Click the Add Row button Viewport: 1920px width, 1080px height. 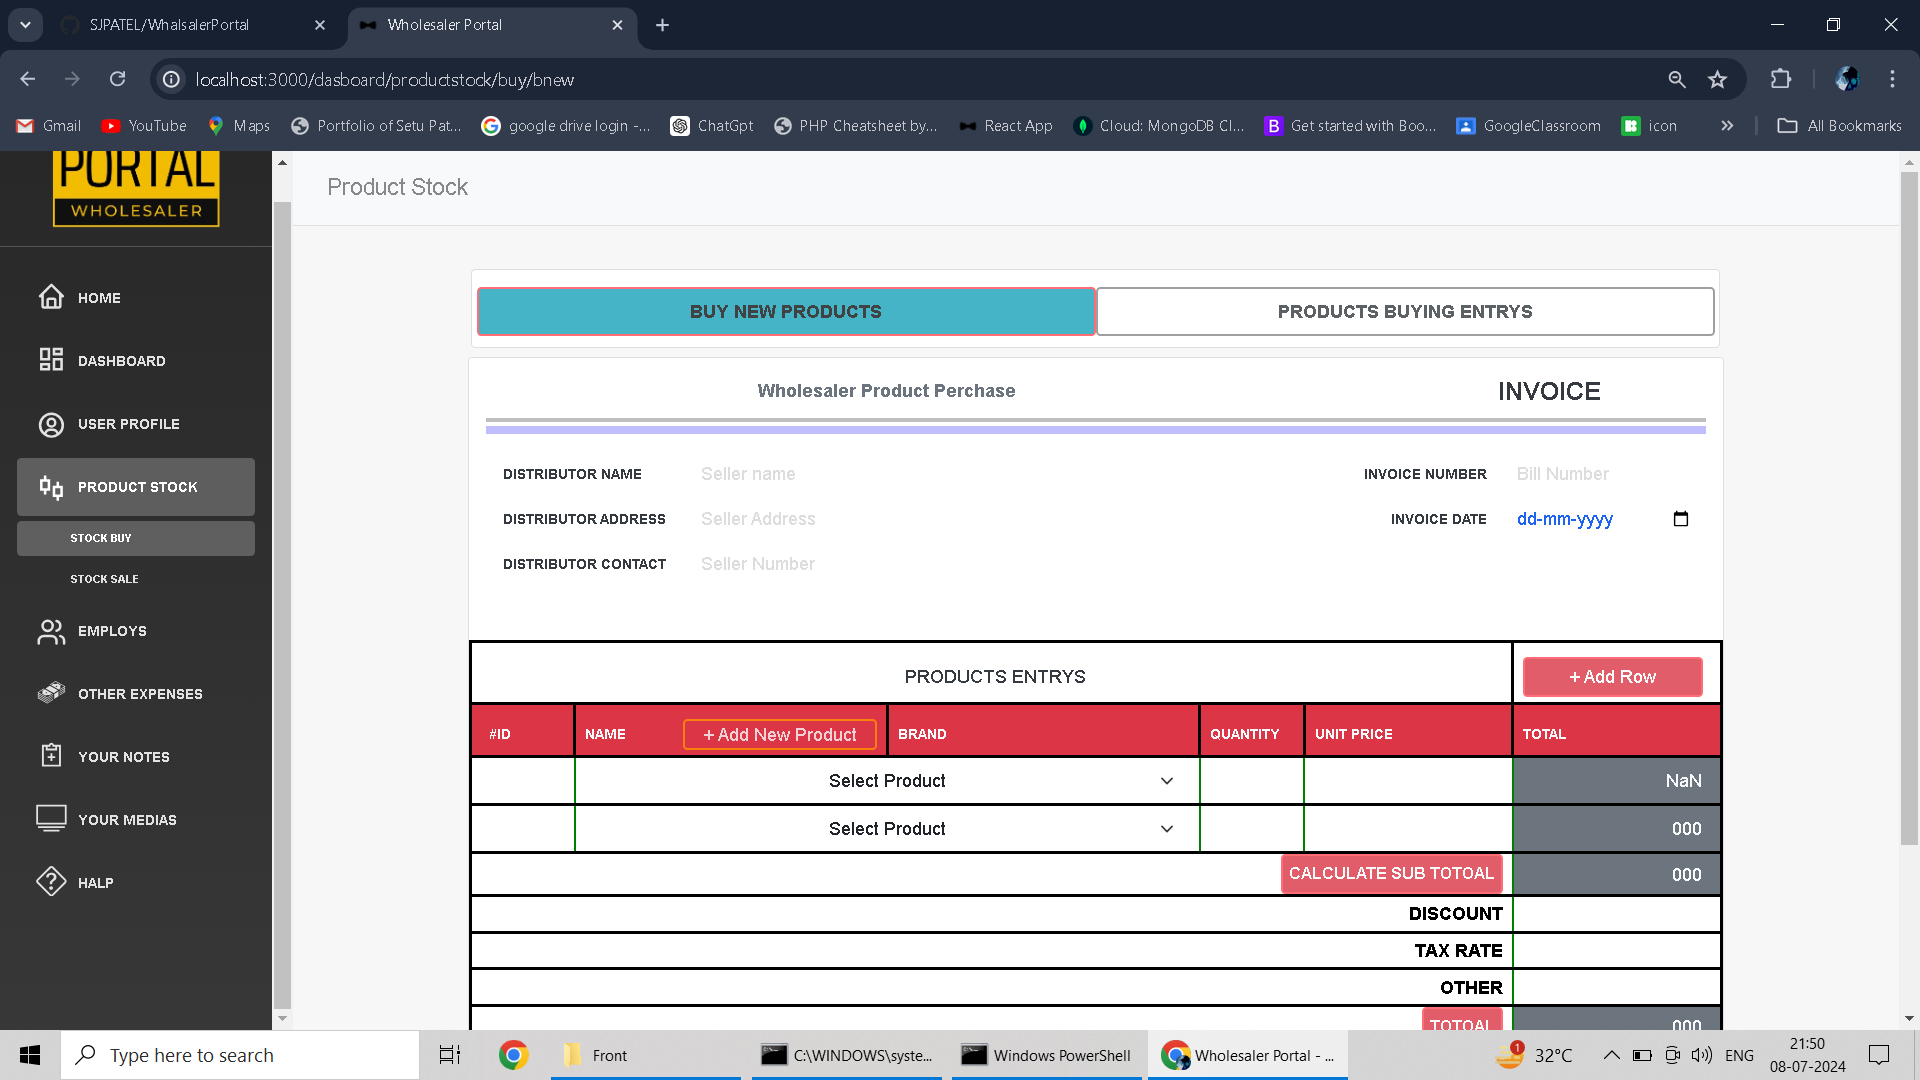tap(1612, 677)
